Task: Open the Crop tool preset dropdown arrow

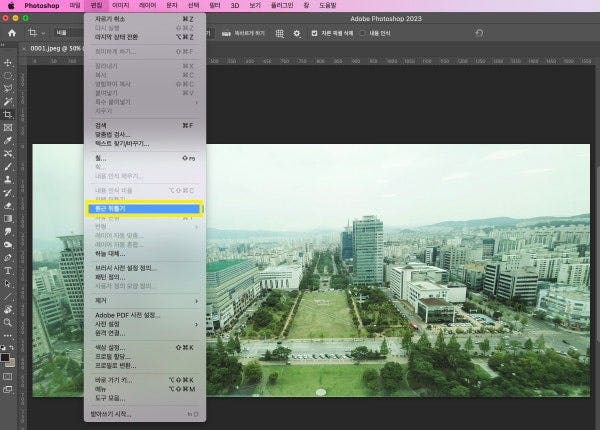Action: pos(43,33)
